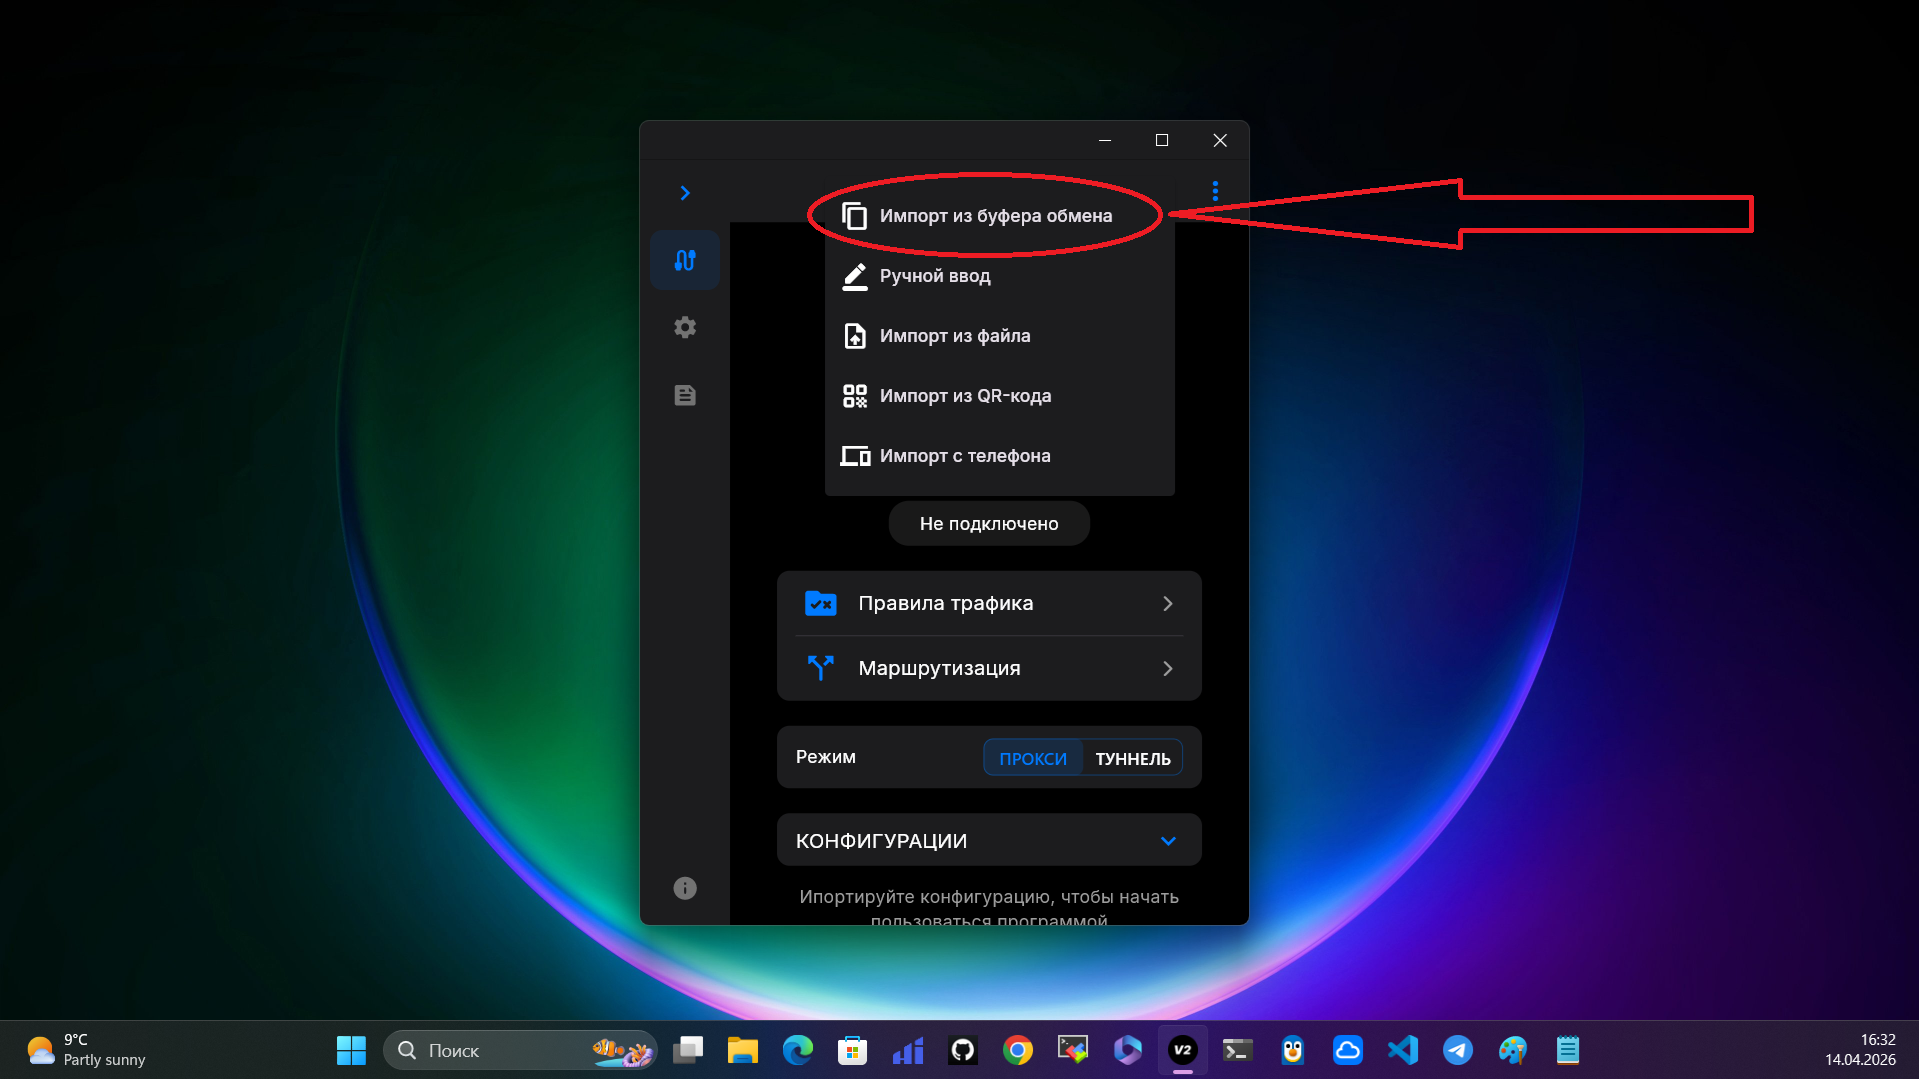
Task: Choose Импорт из QR-кода
Action: coord(965,396)
